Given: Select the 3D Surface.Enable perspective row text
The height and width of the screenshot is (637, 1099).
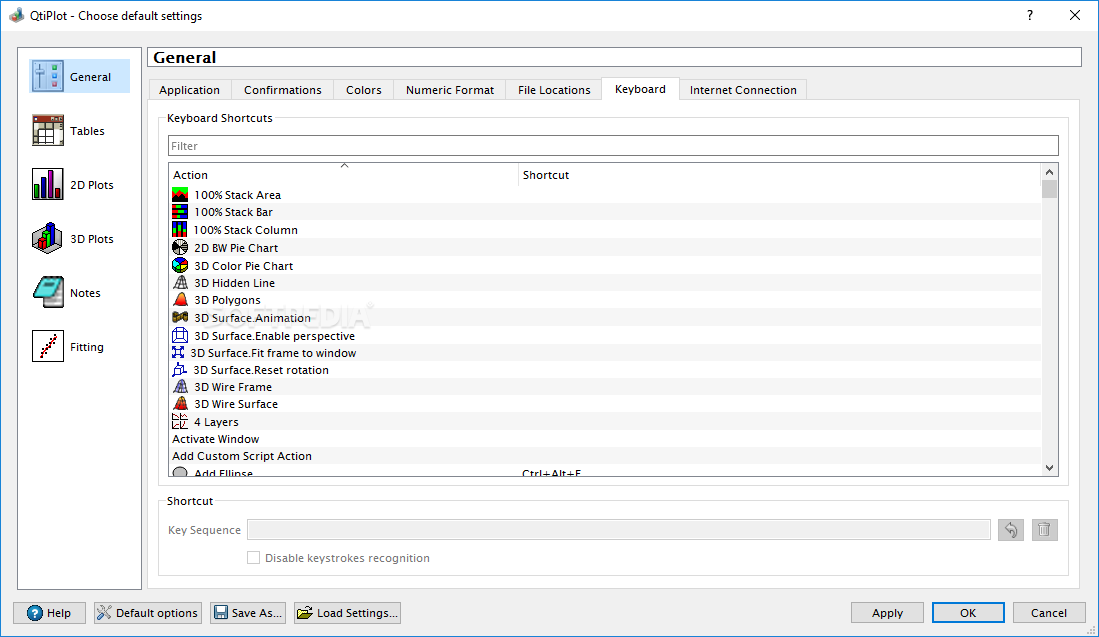Looking at the screenshot, I should click(x=274, y=336).
